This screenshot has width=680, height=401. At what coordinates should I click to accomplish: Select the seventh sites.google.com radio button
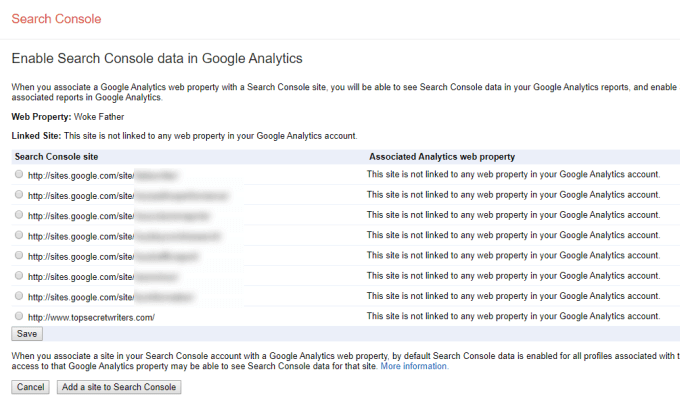tap(19, 296)
